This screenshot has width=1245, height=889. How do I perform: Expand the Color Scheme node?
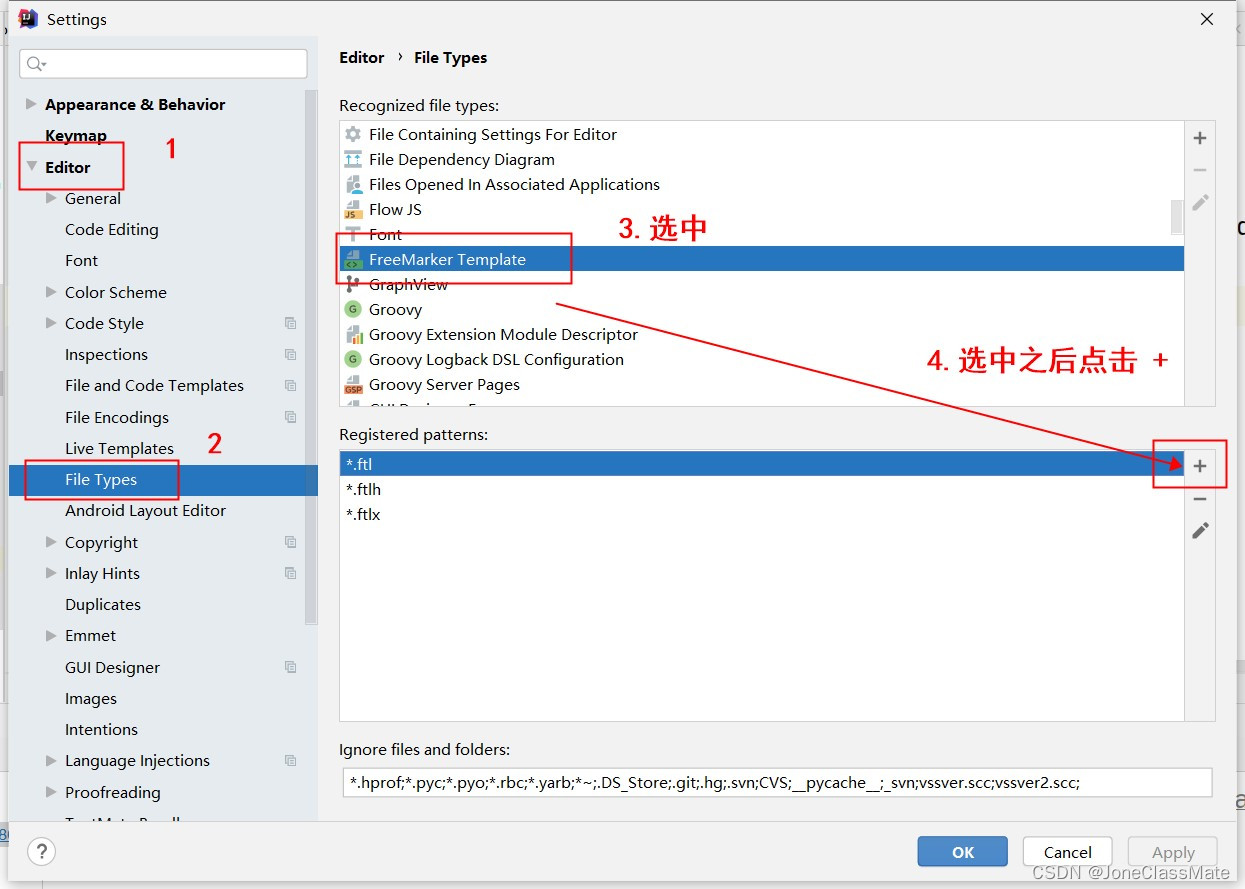point(49,292)
